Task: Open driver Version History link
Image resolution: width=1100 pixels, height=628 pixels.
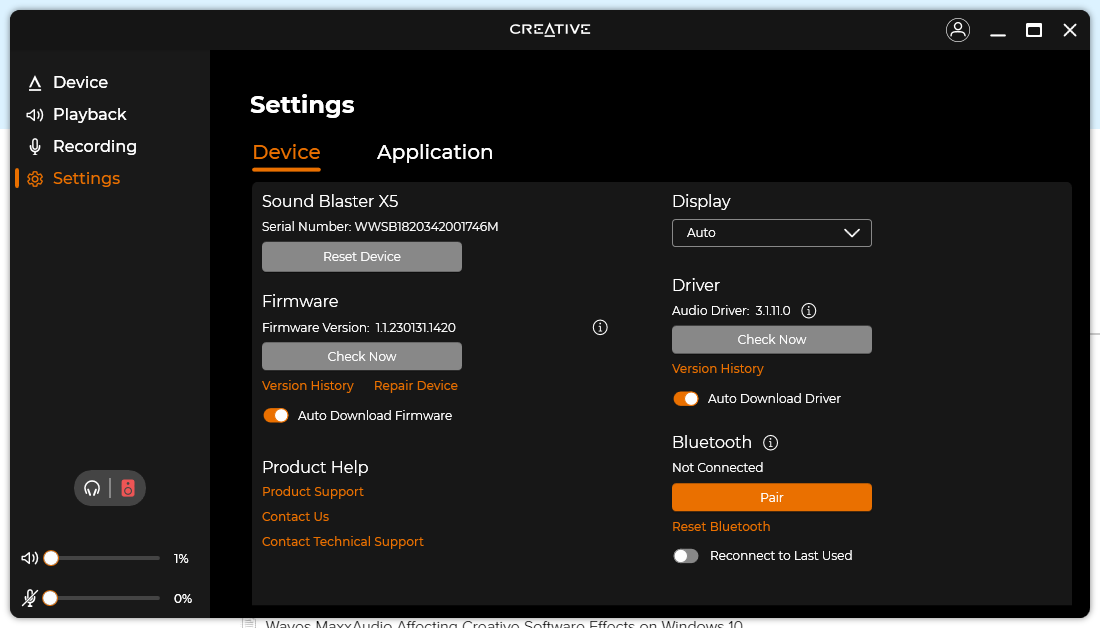Action: (718, 369)
